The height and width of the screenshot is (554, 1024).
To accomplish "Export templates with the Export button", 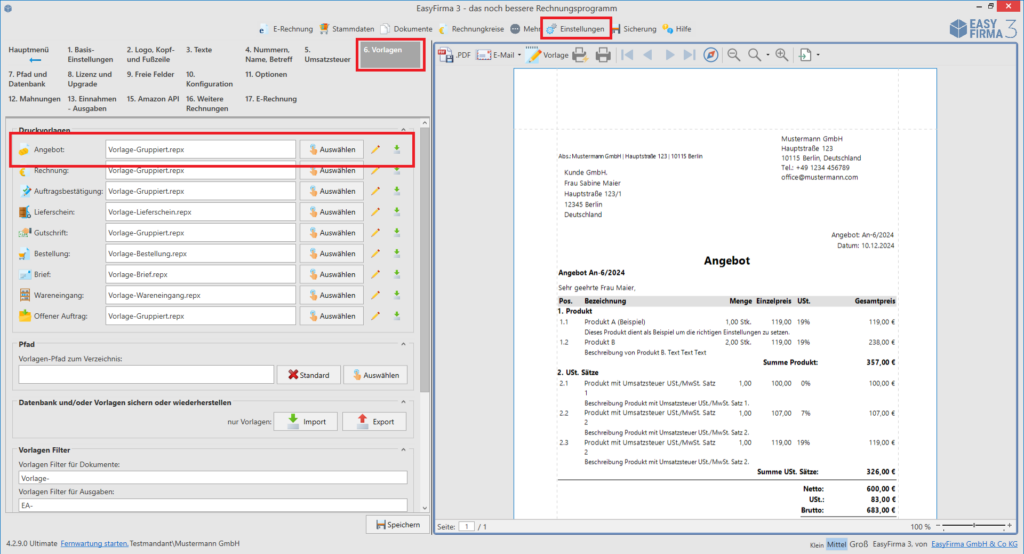I will 374,421.
